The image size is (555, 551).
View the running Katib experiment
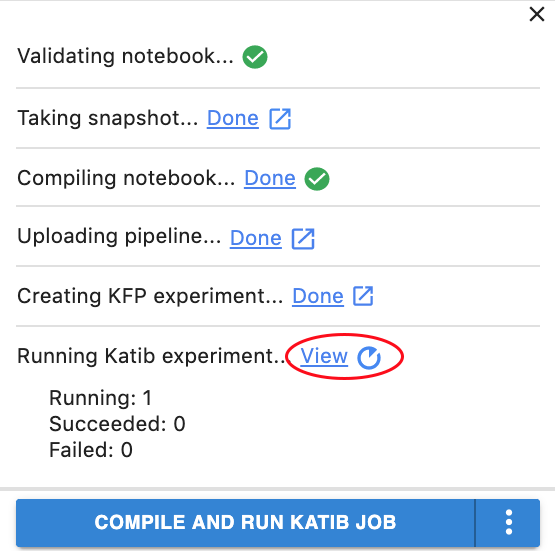tap(324, 356)
